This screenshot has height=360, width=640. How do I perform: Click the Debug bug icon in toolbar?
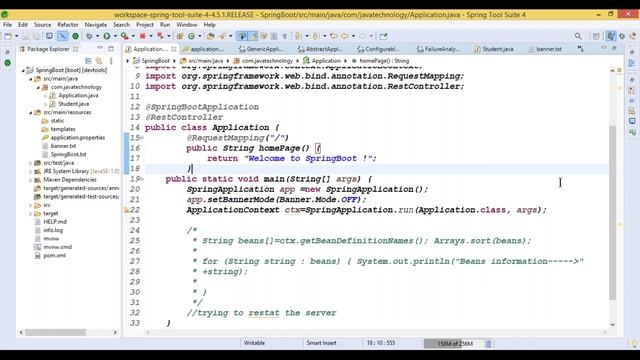coord(89,36)
